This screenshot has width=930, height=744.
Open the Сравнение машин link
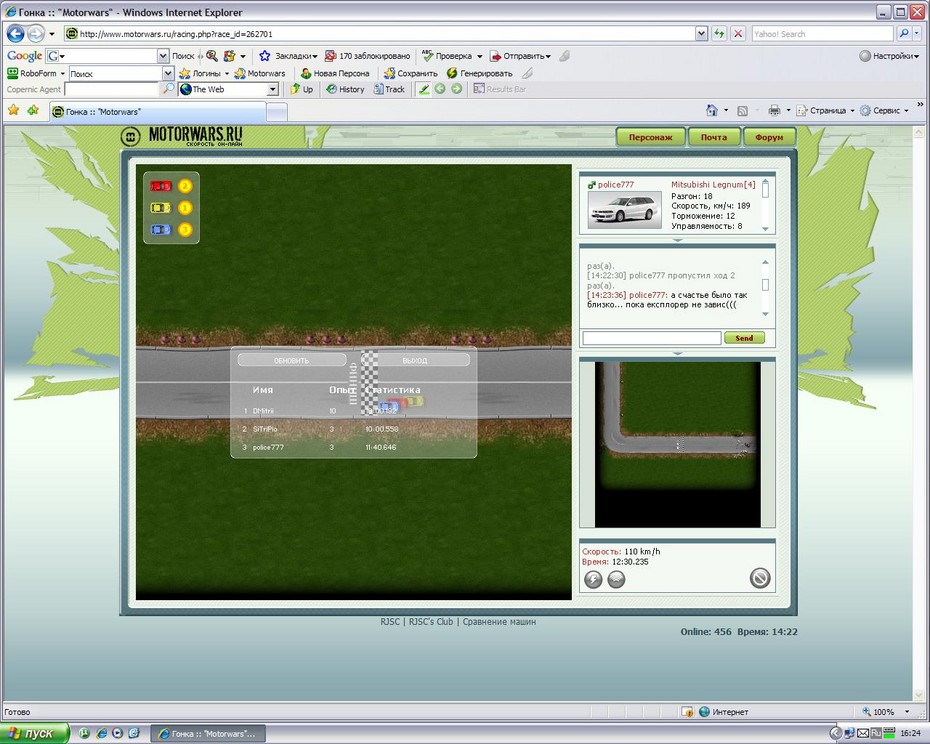499,622
